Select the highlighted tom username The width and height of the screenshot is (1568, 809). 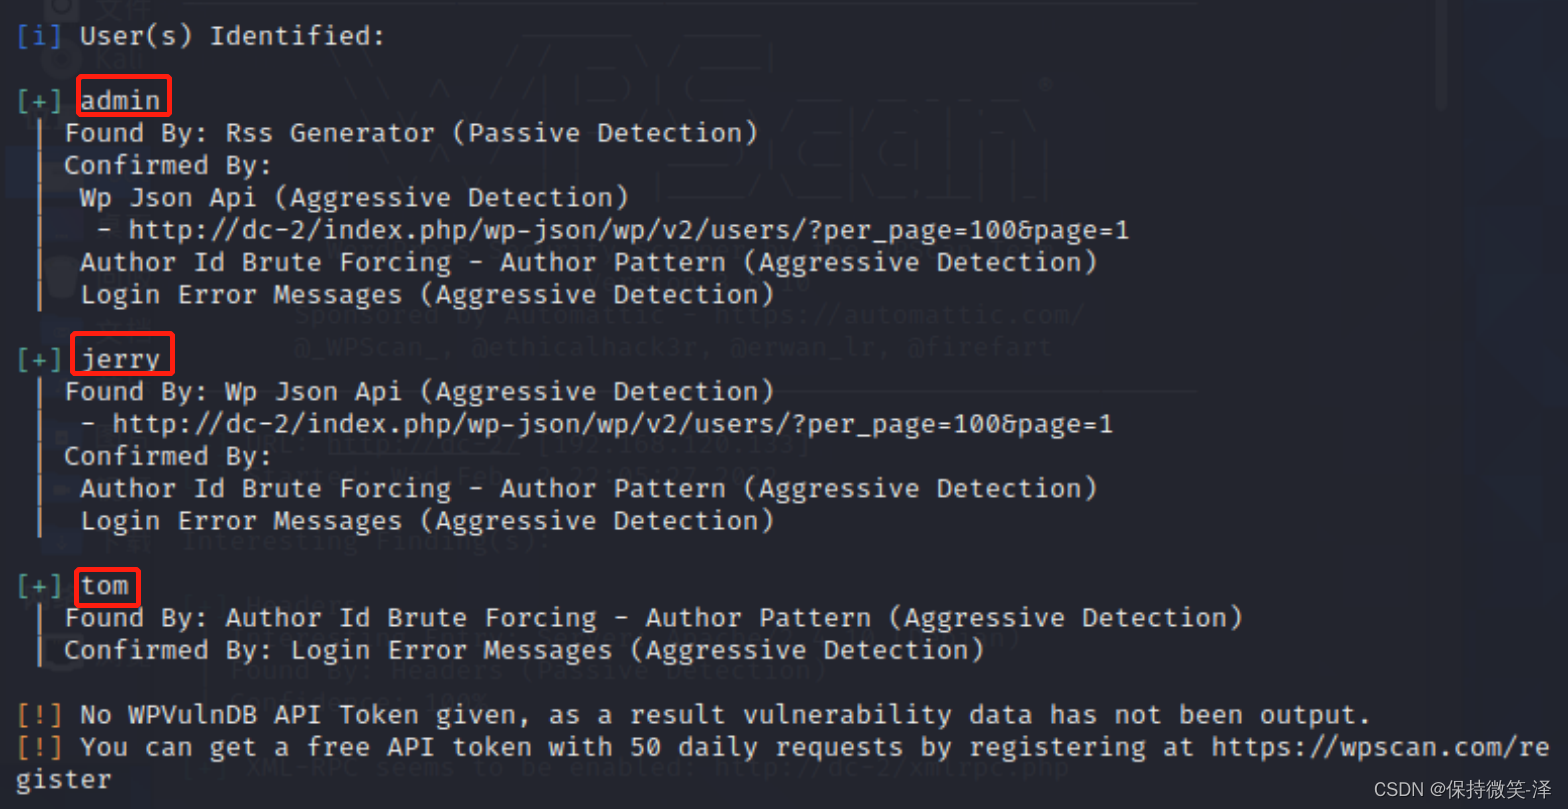pos(105,585)
